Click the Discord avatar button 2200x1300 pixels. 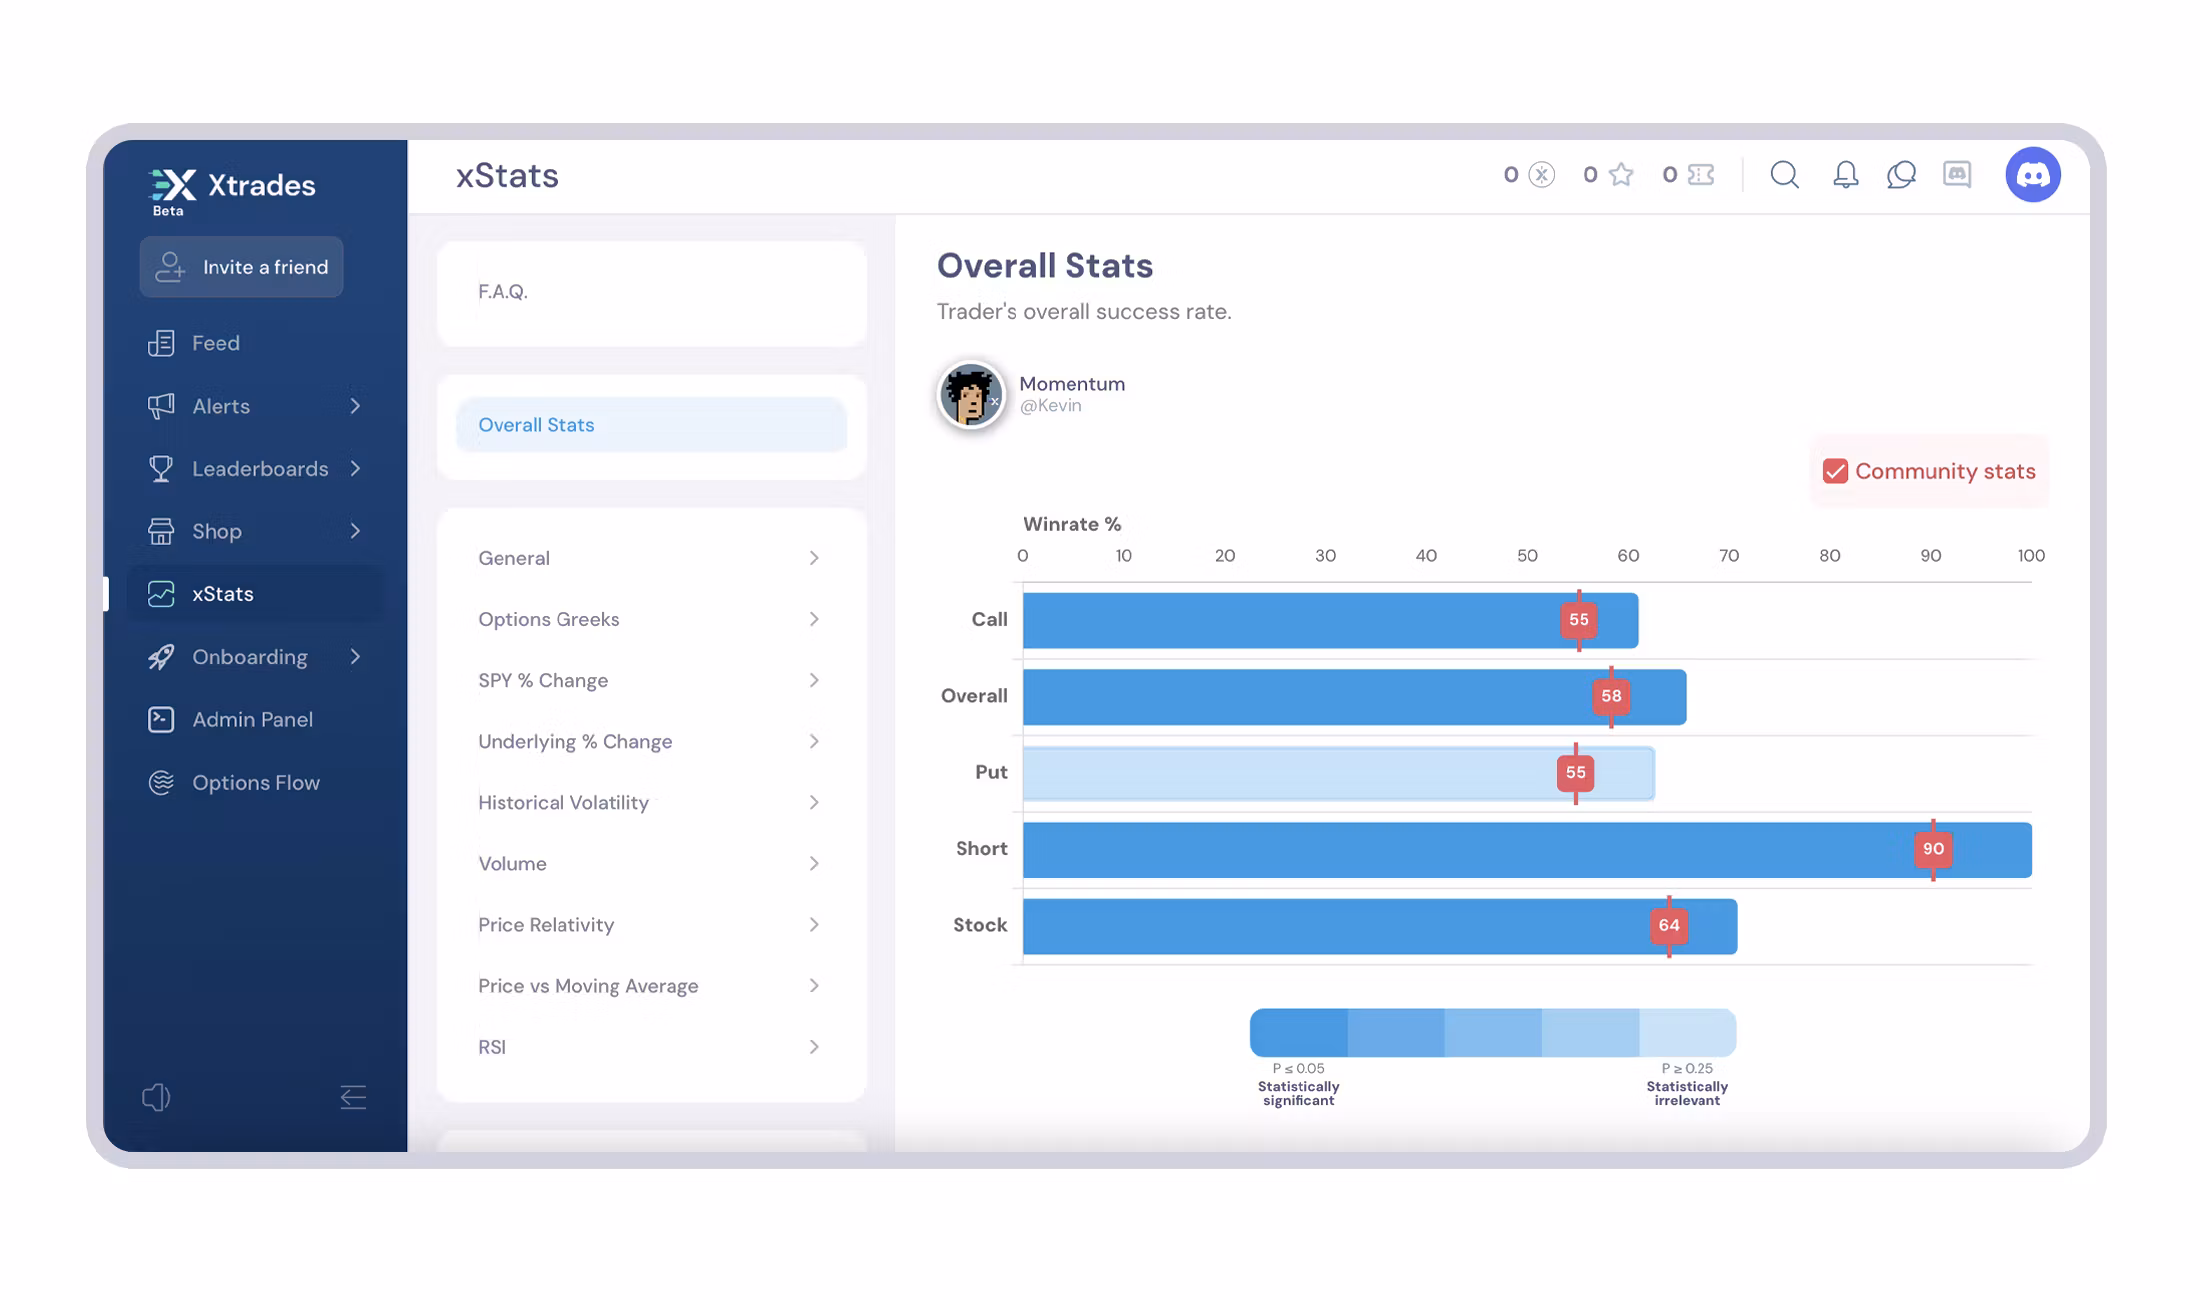(2033, 175)
